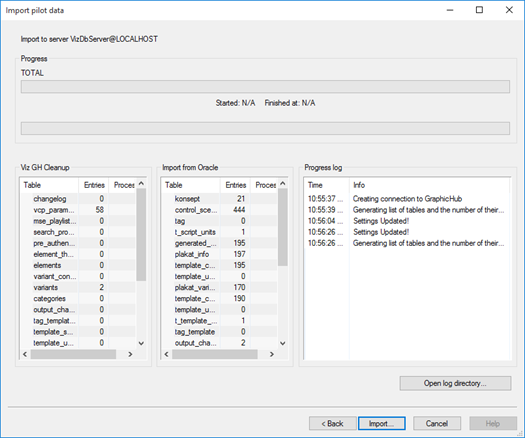Select the plakat_info row

click(x=220, y=254)
